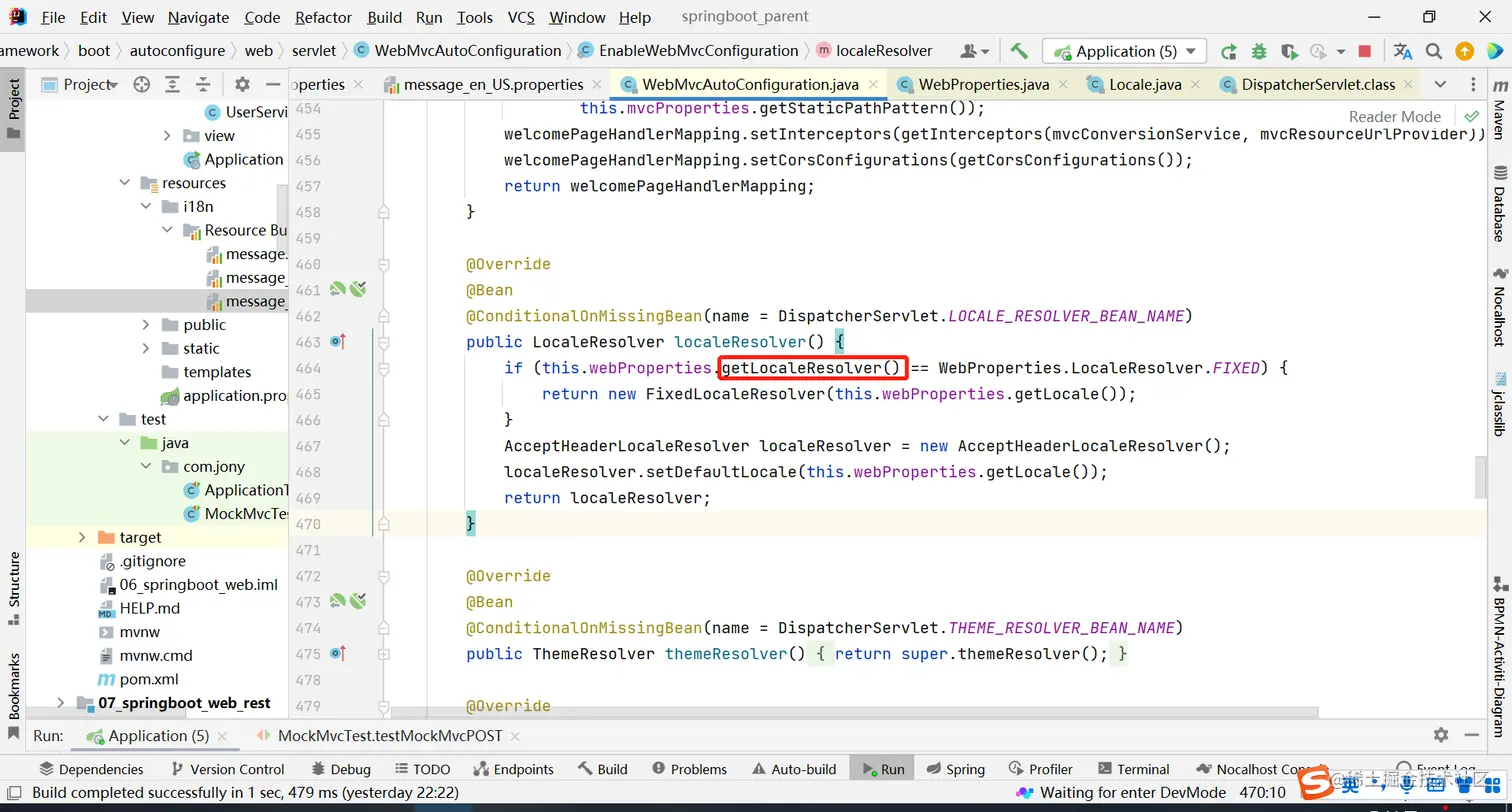Start debugging with the green bug icon

click(1259, 51)
